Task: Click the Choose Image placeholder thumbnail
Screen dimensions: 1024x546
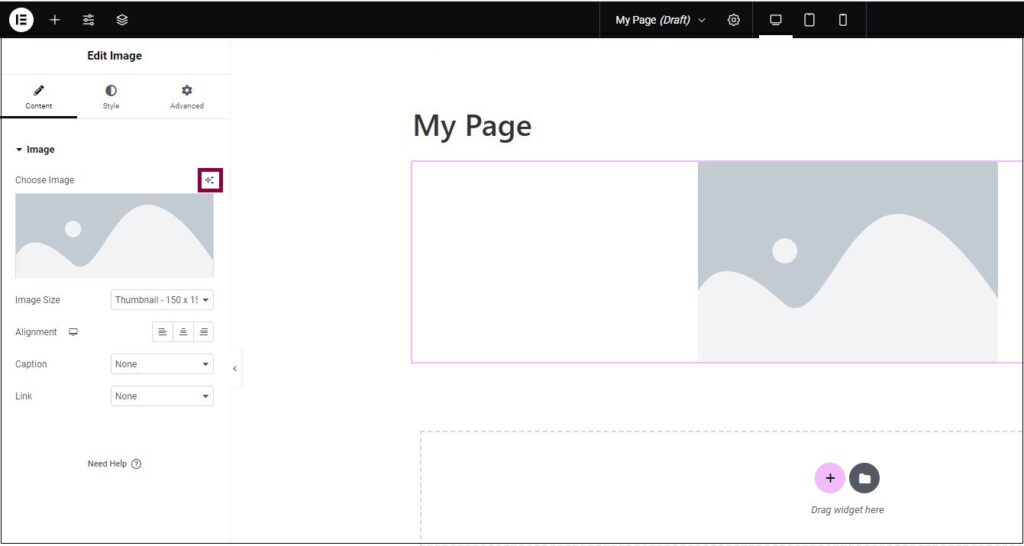Action: tap(114, 236)
